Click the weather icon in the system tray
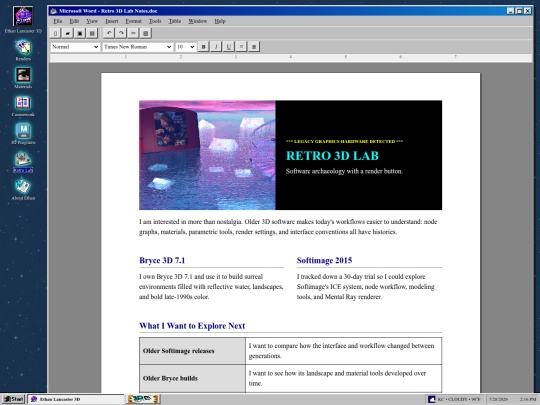The image size is (540, 405). [432, 399]
